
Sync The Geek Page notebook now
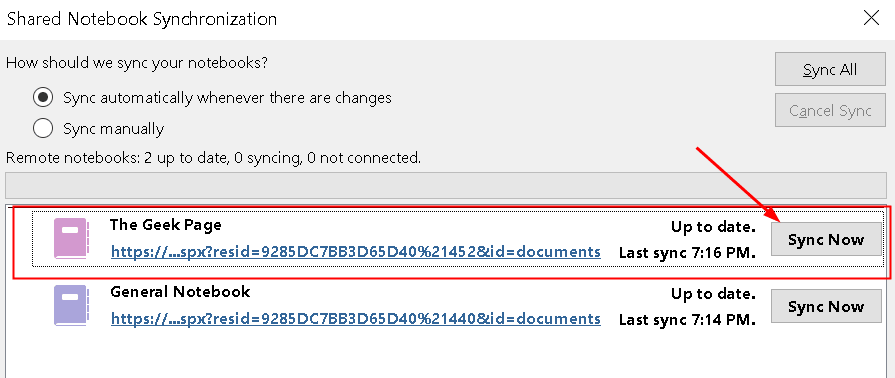pos(826,239)
